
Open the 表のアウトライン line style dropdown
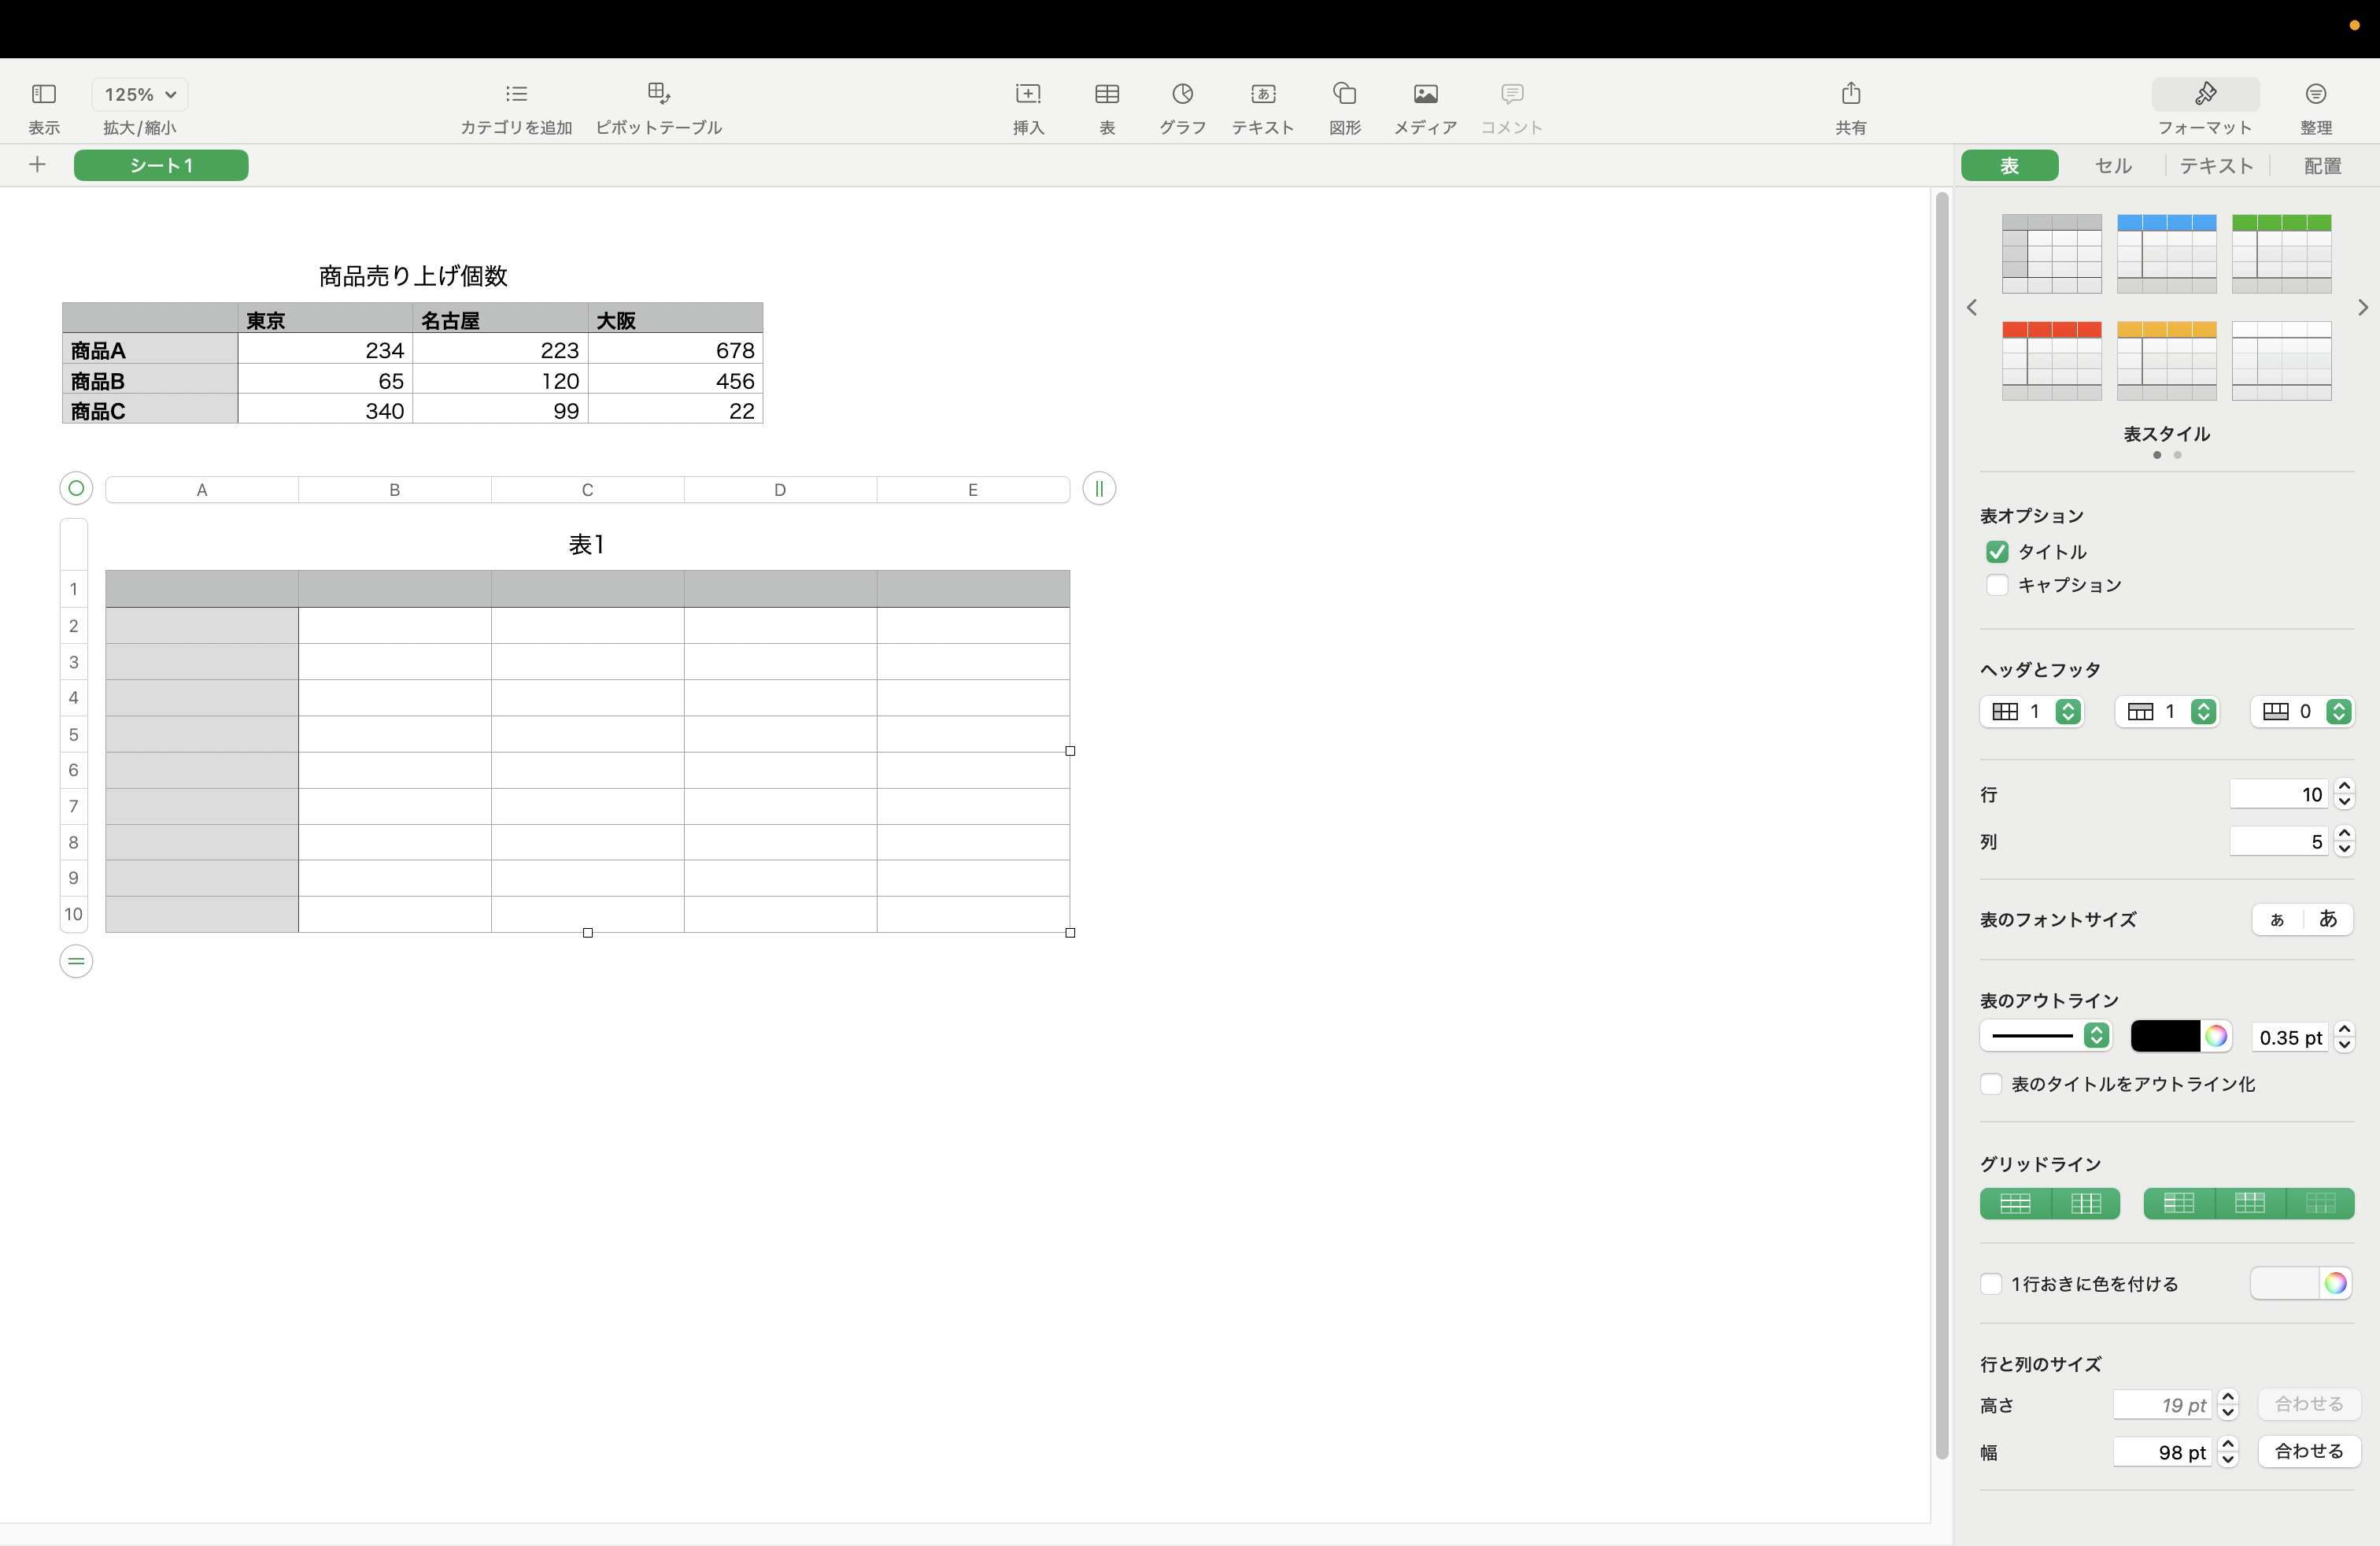point(2046,1036)
